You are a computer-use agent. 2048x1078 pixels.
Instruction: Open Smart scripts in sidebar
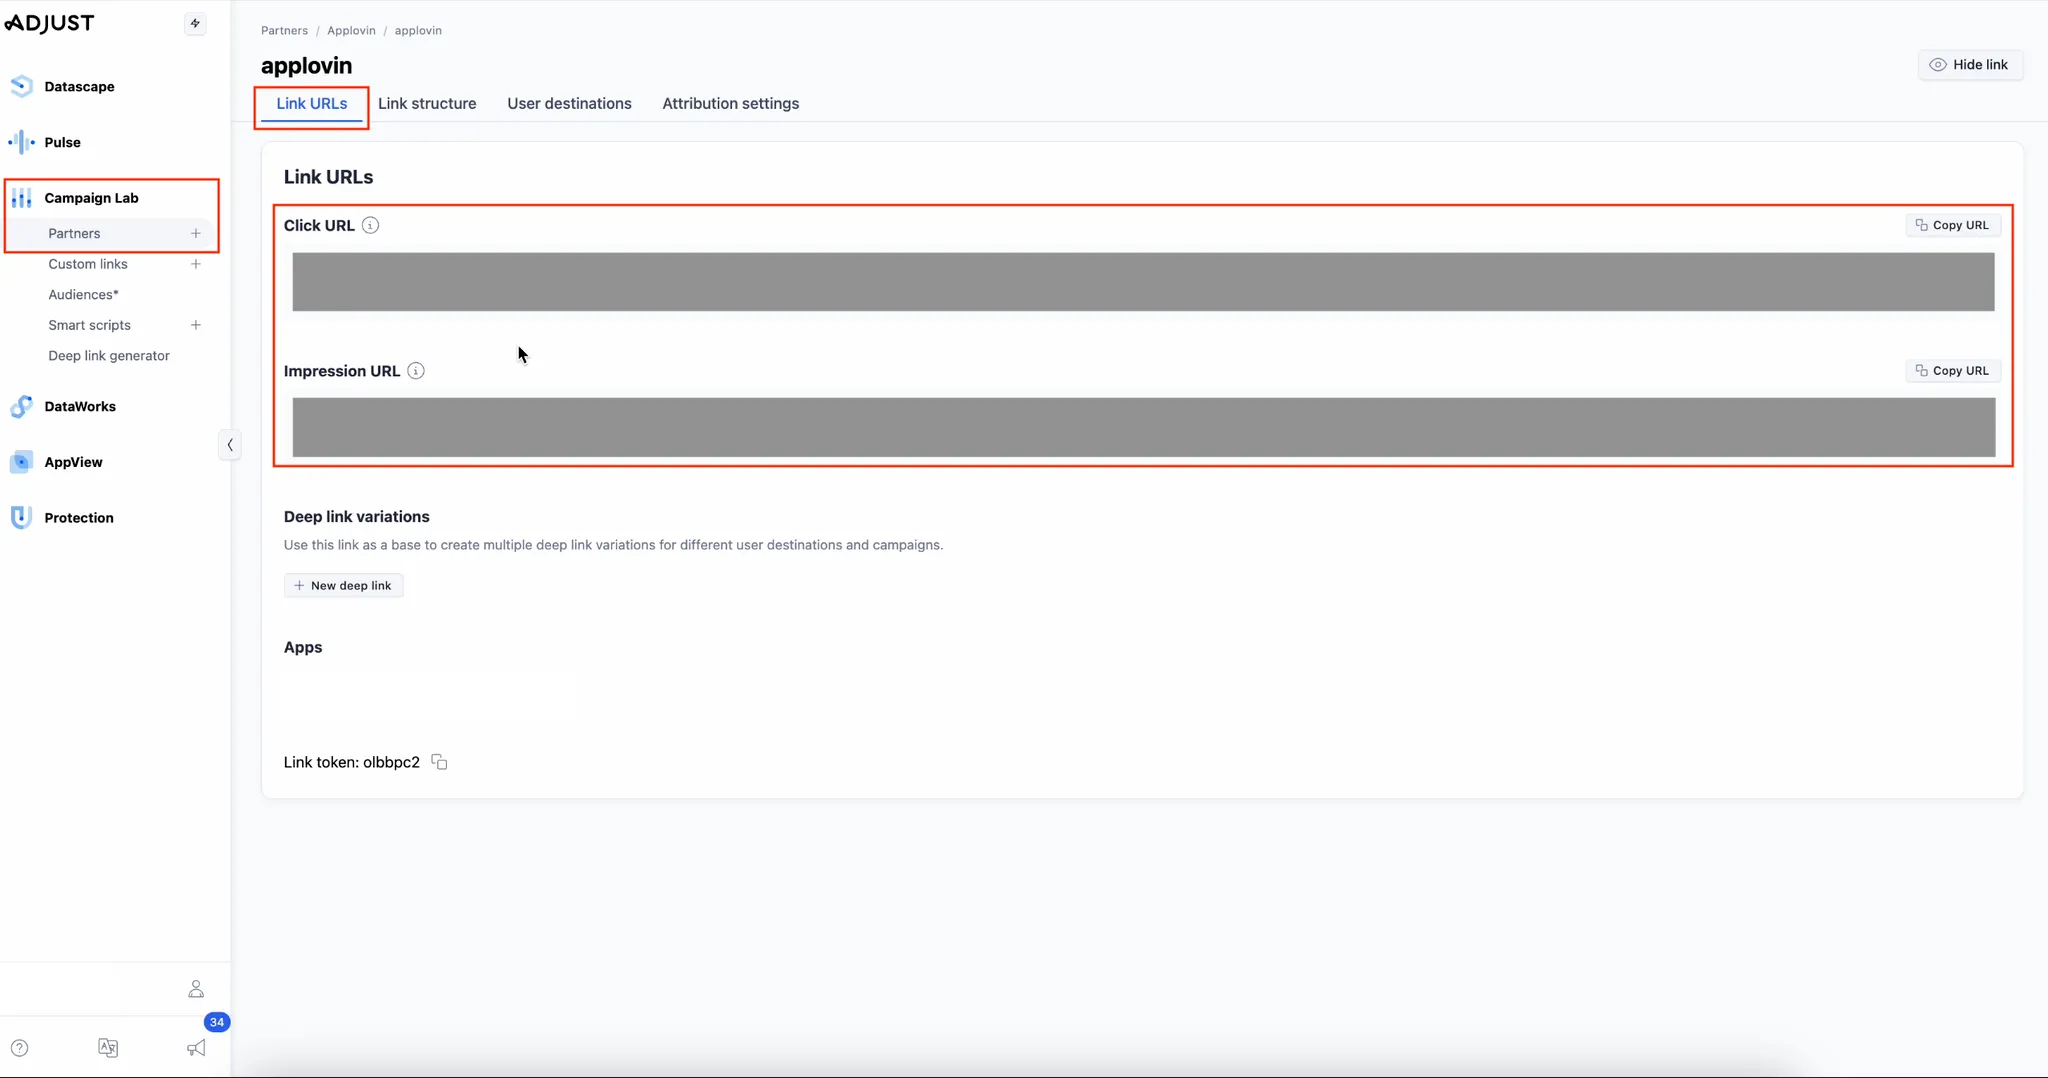tap(89, 325)
